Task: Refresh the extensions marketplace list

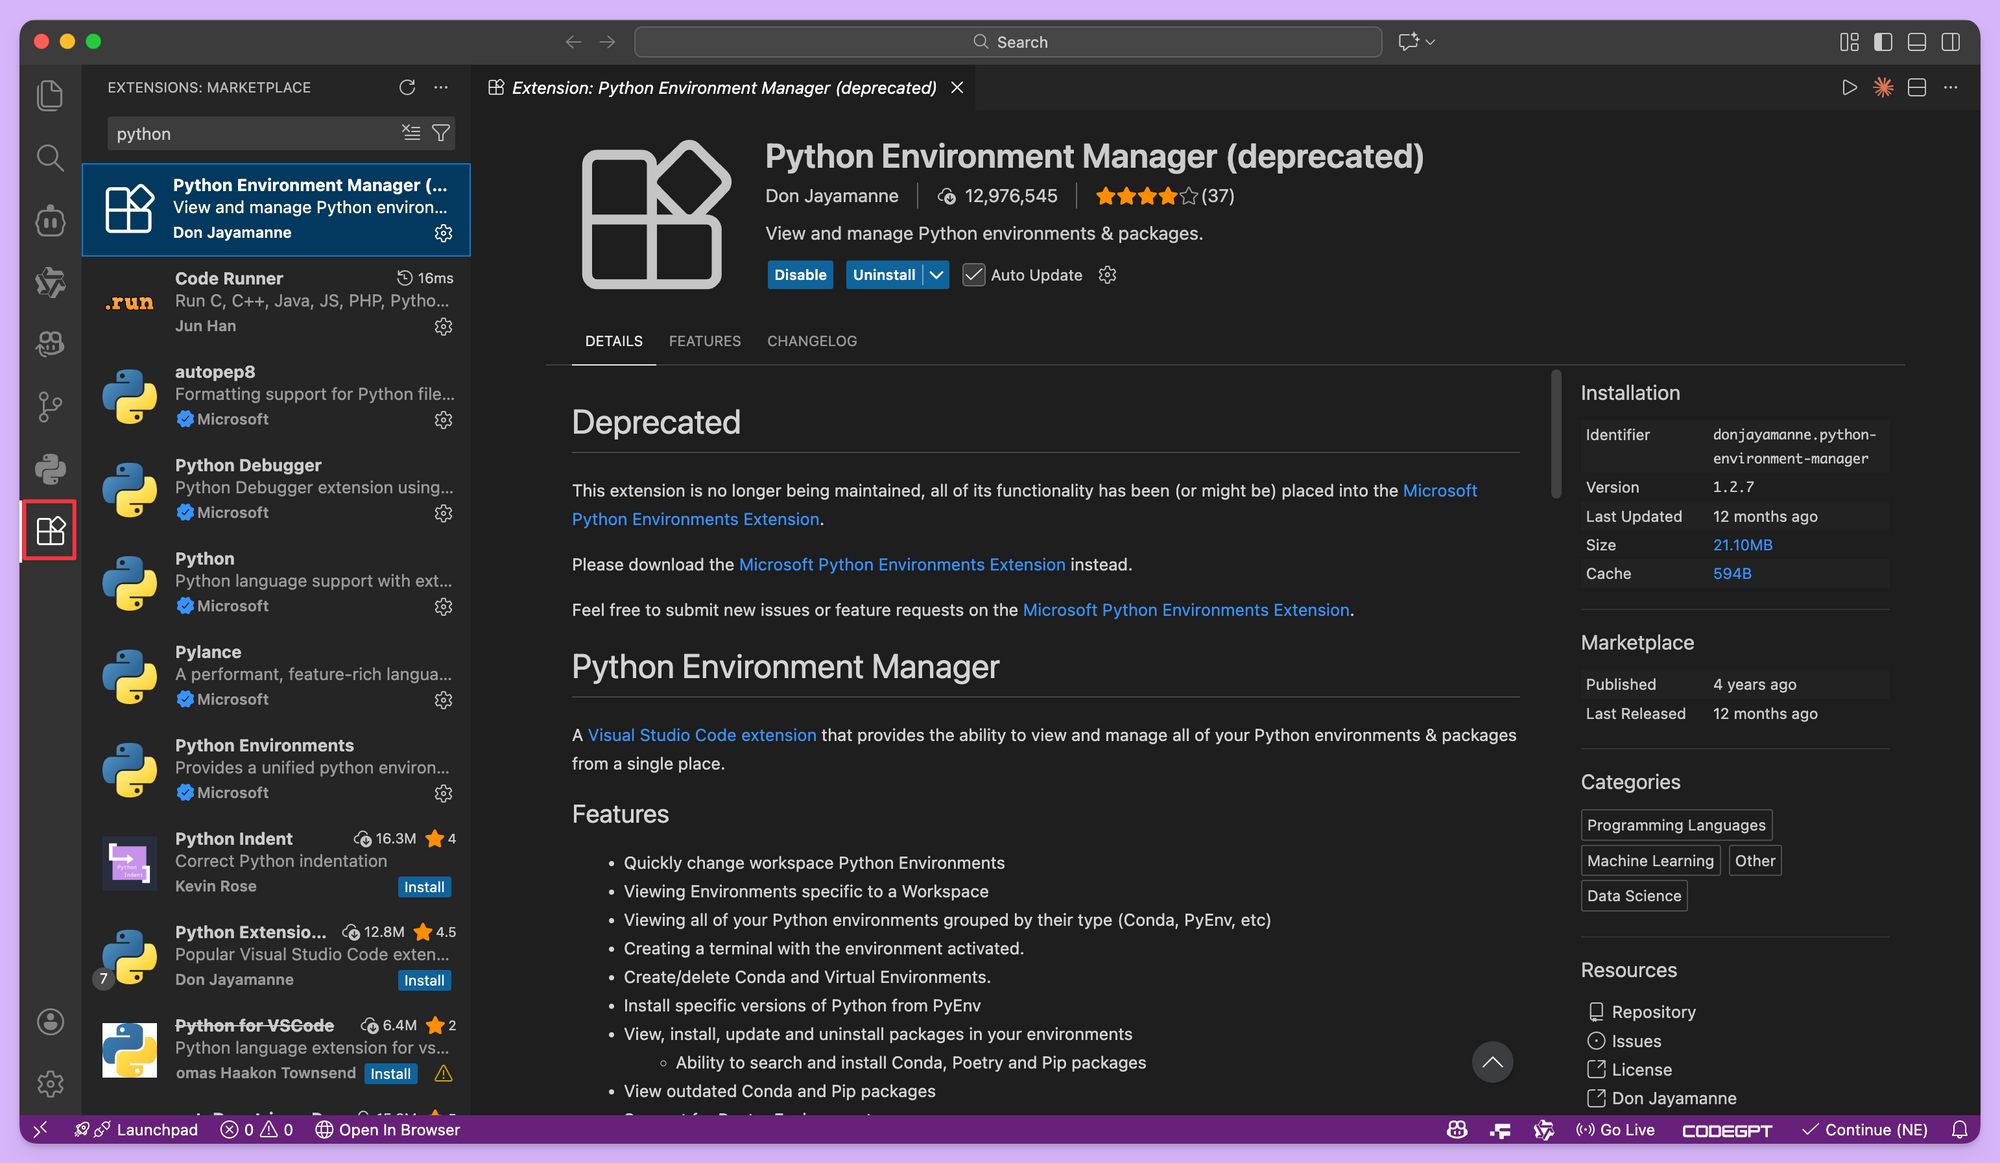Action: [407, 87]
